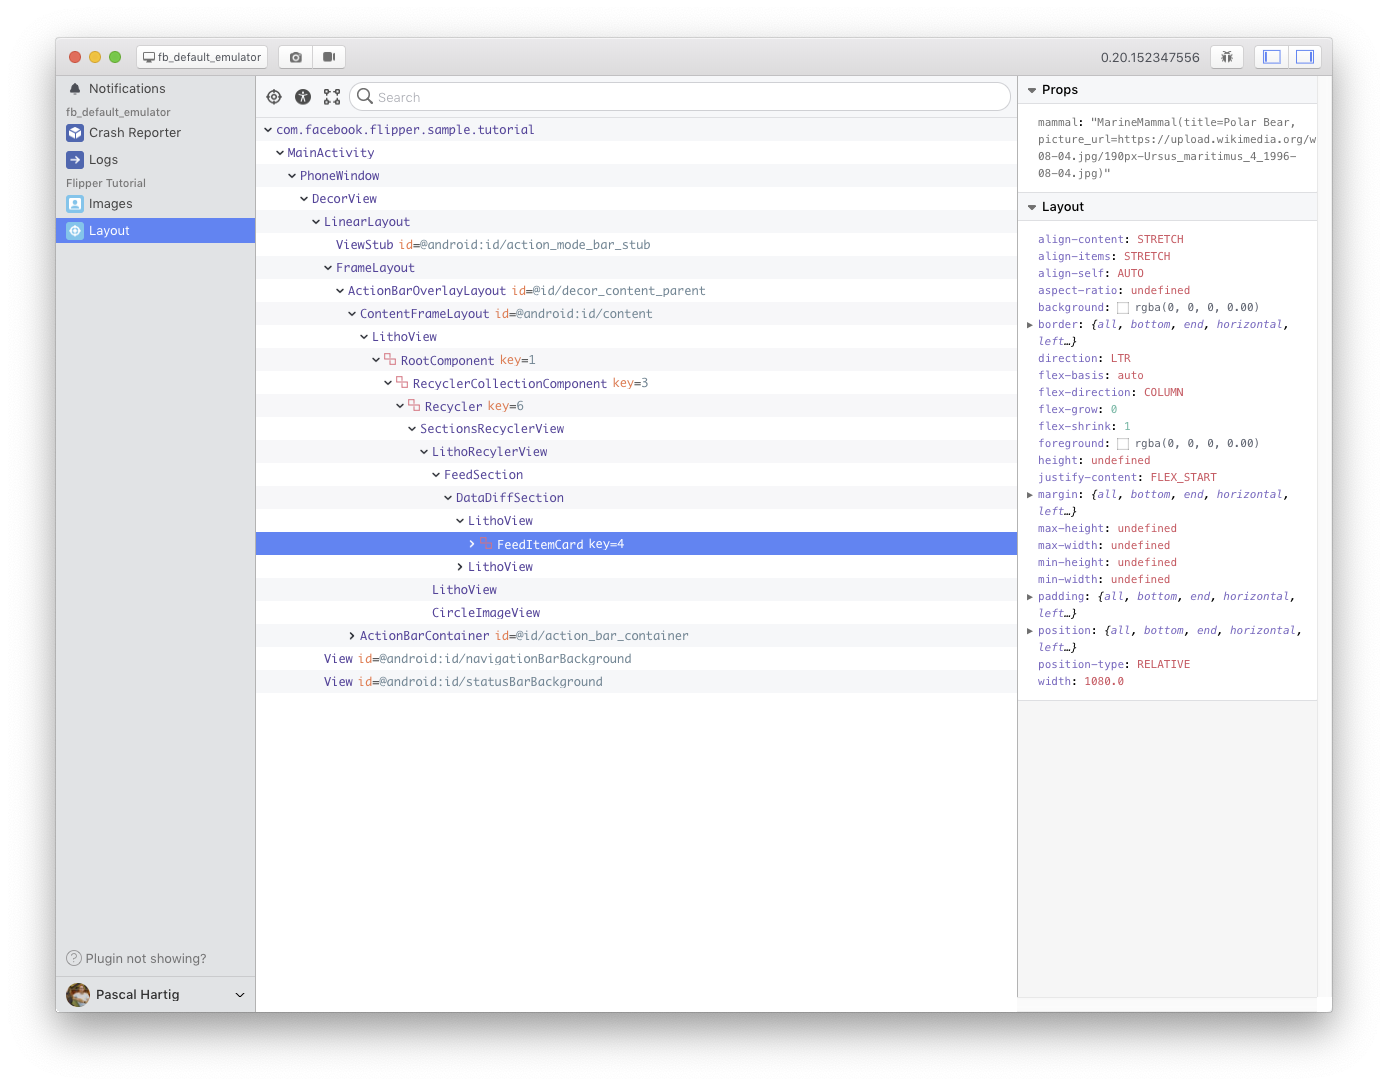The width and height of the screenshot is (1388, 1086).
Task: Select the element picker target tool
Action: pyautogui.click(x=274, y=96)
